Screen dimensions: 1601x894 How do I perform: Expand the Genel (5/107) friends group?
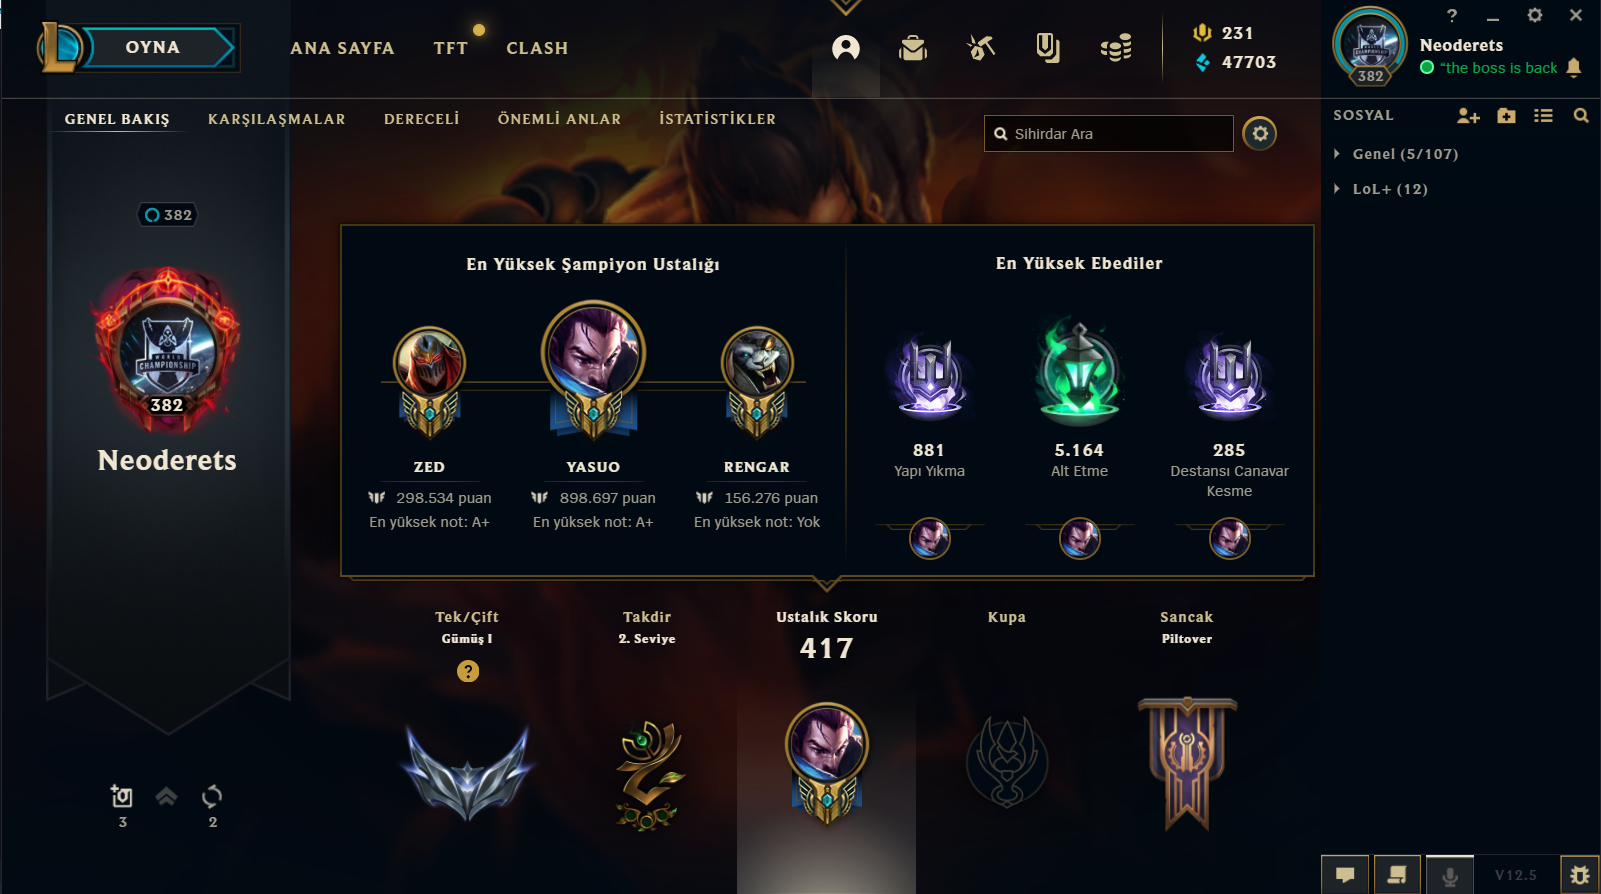pyautogui.click(x=1396, y=154)
